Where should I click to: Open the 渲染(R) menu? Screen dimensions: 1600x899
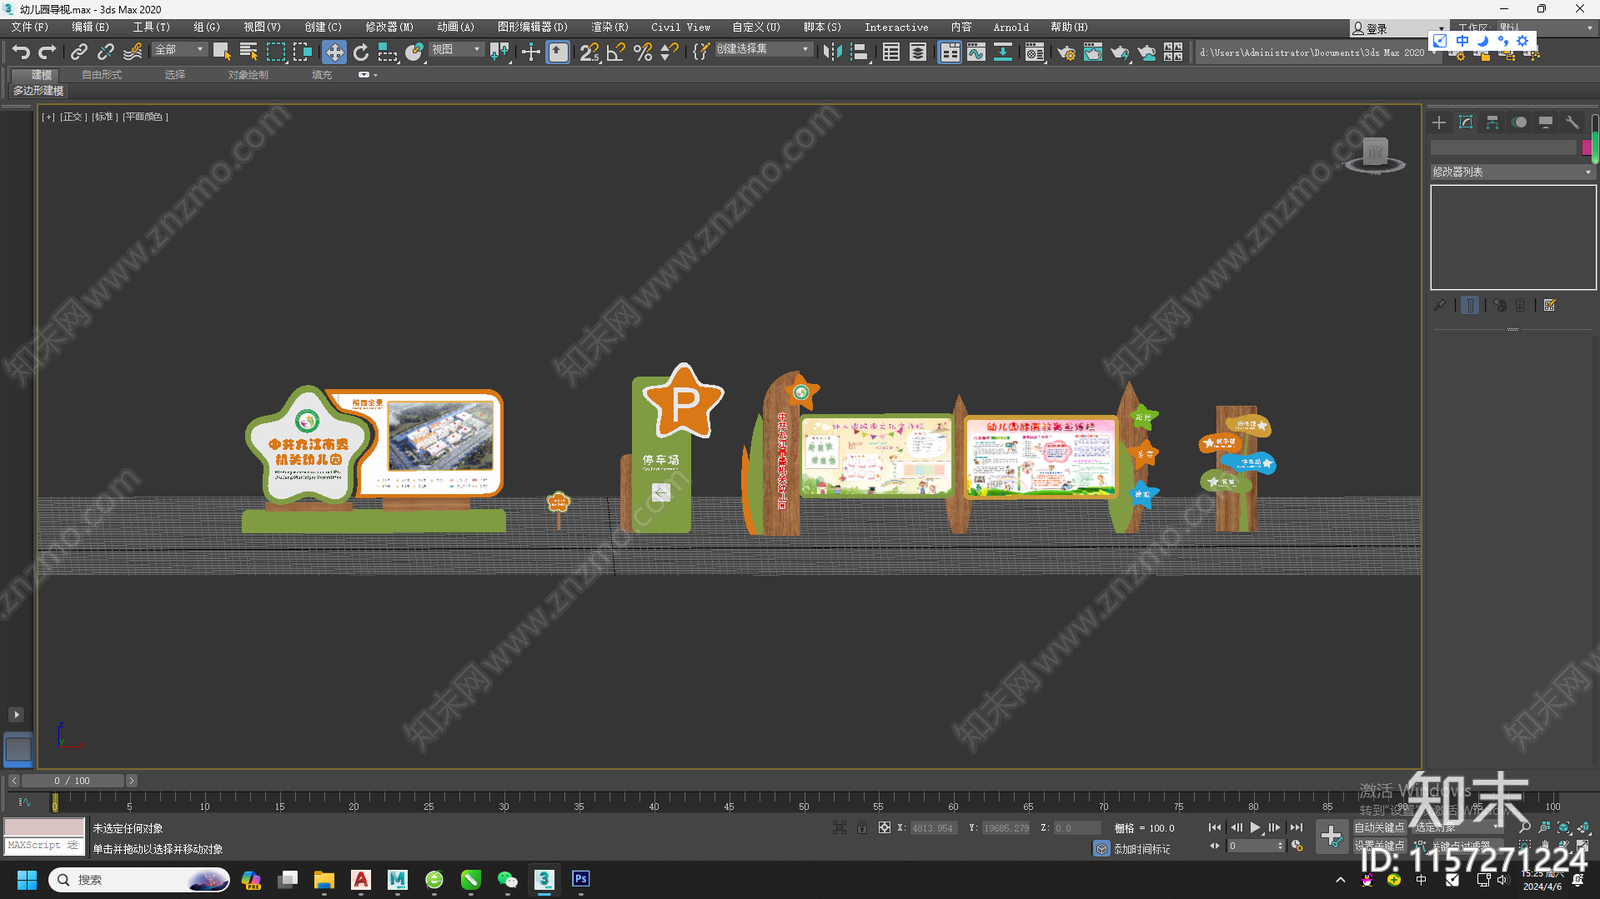[x=610, y=27]
